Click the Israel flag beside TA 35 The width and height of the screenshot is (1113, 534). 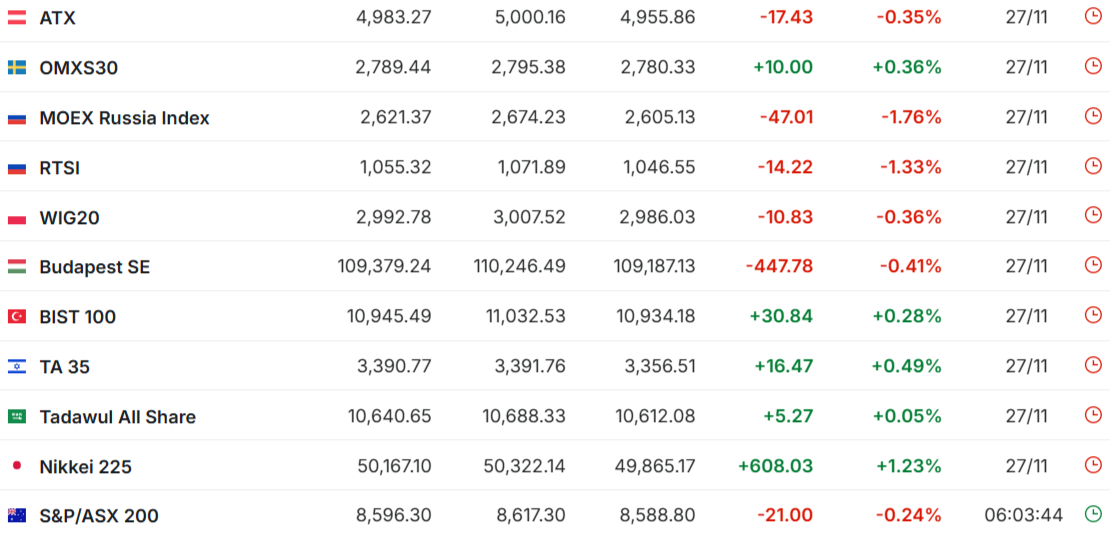click(x=17, y=367)
